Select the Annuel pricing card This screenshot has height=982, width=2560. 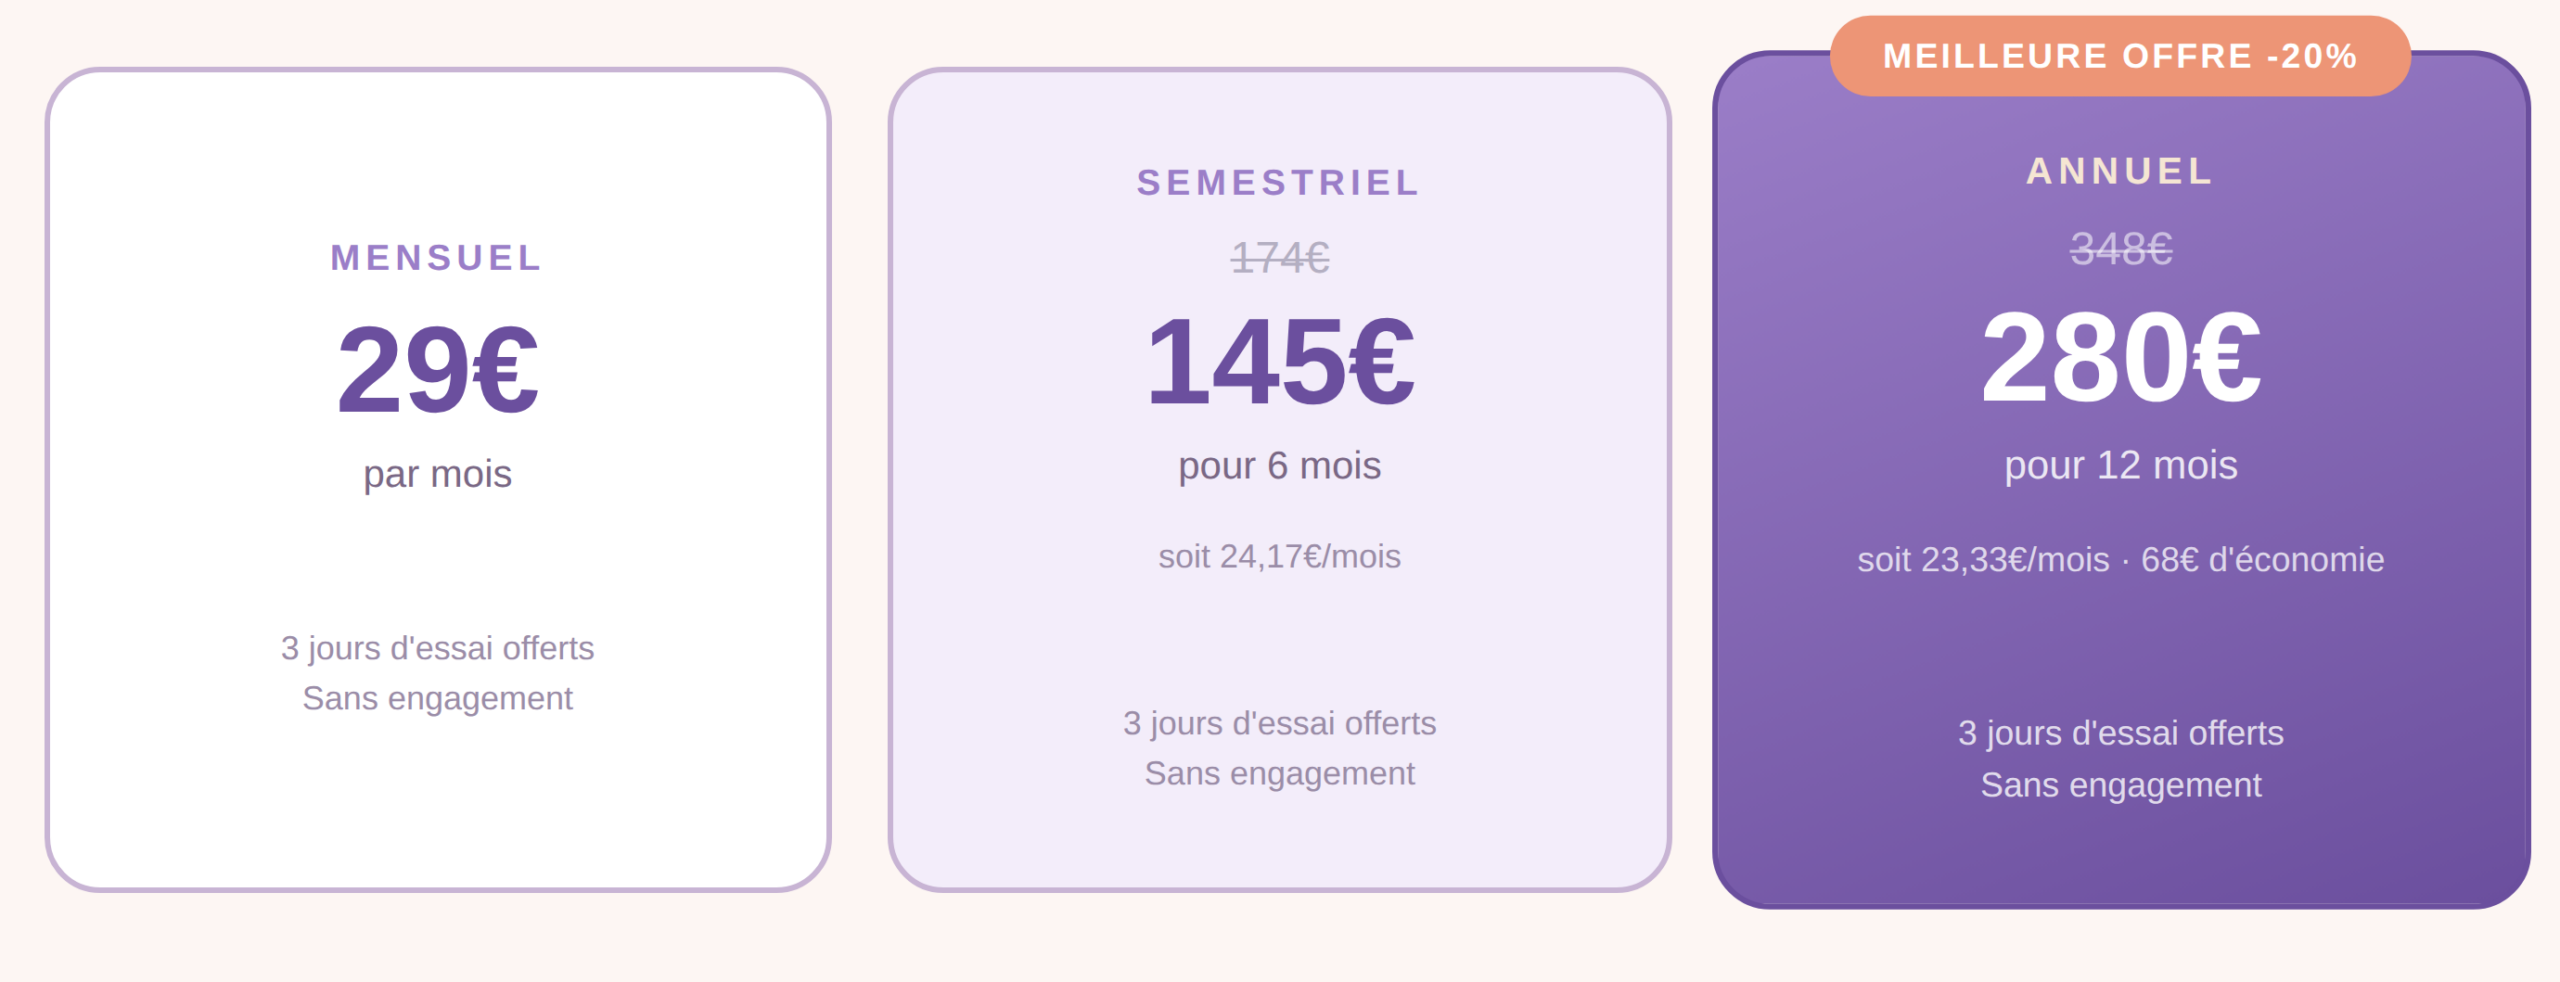click(2121, 479)
